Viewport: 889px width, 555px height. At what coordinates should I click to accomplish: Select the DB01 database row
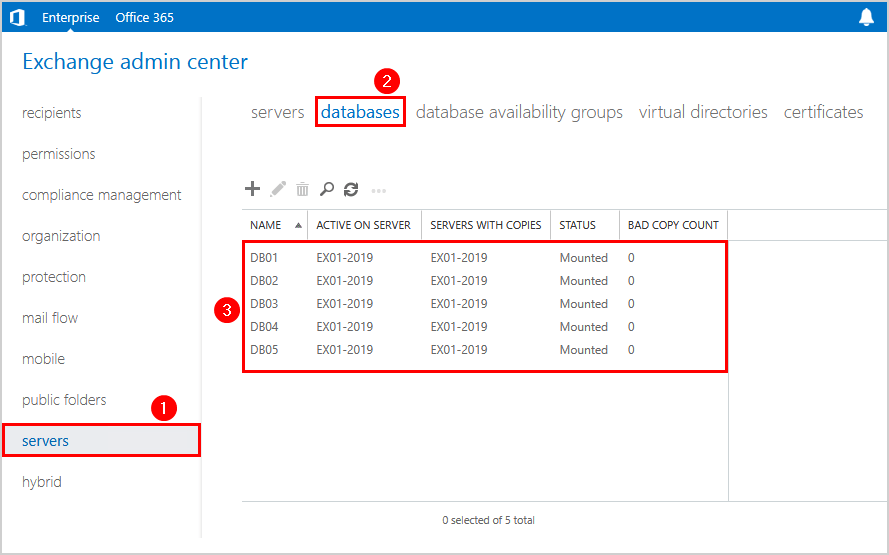pos(264,258)
